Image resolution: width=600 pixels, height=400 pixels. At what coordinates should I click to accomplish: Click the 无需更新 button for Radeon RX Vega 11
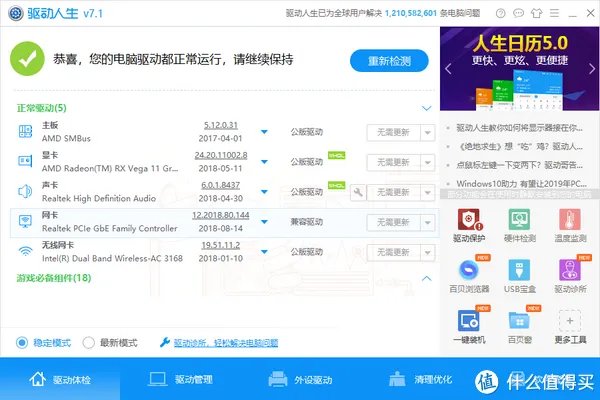[393, 163]
